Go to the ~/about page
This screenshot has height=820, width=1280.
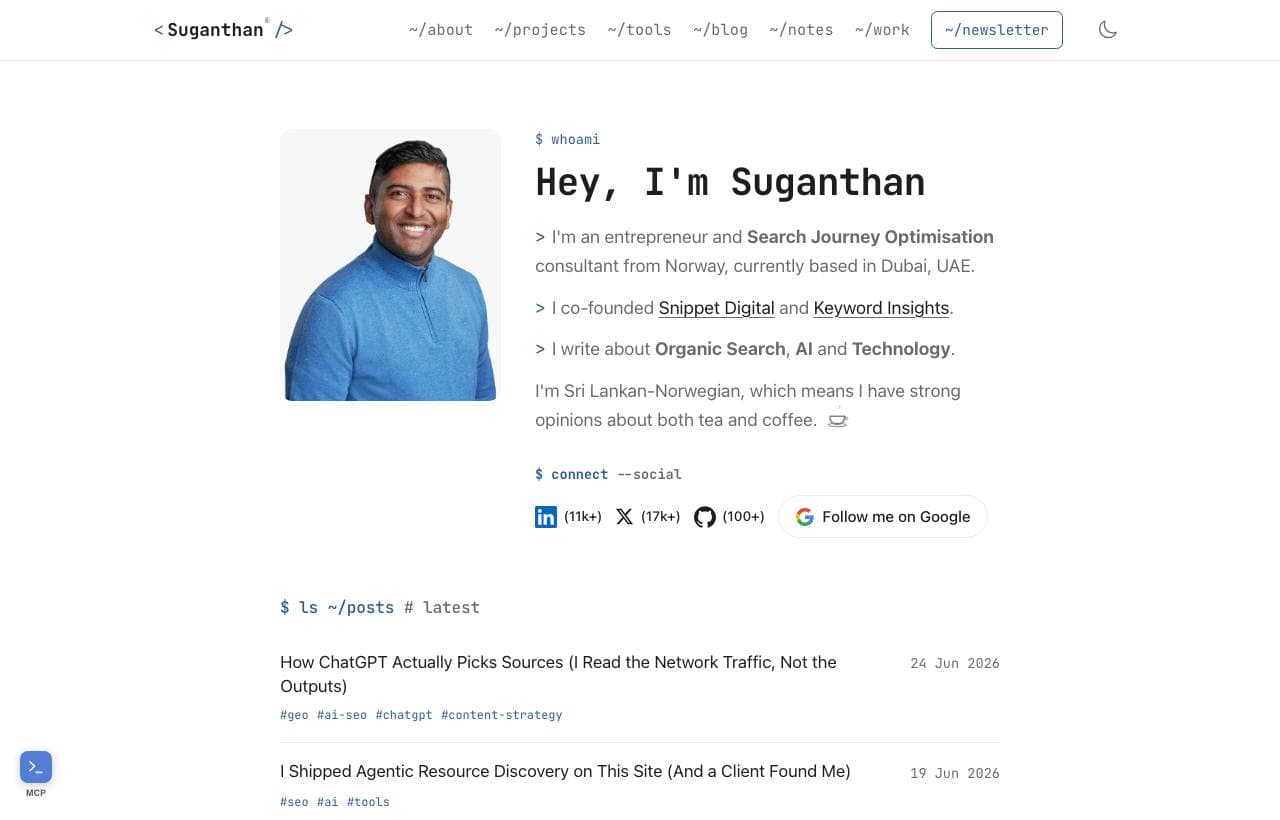[x=441, y=30]
